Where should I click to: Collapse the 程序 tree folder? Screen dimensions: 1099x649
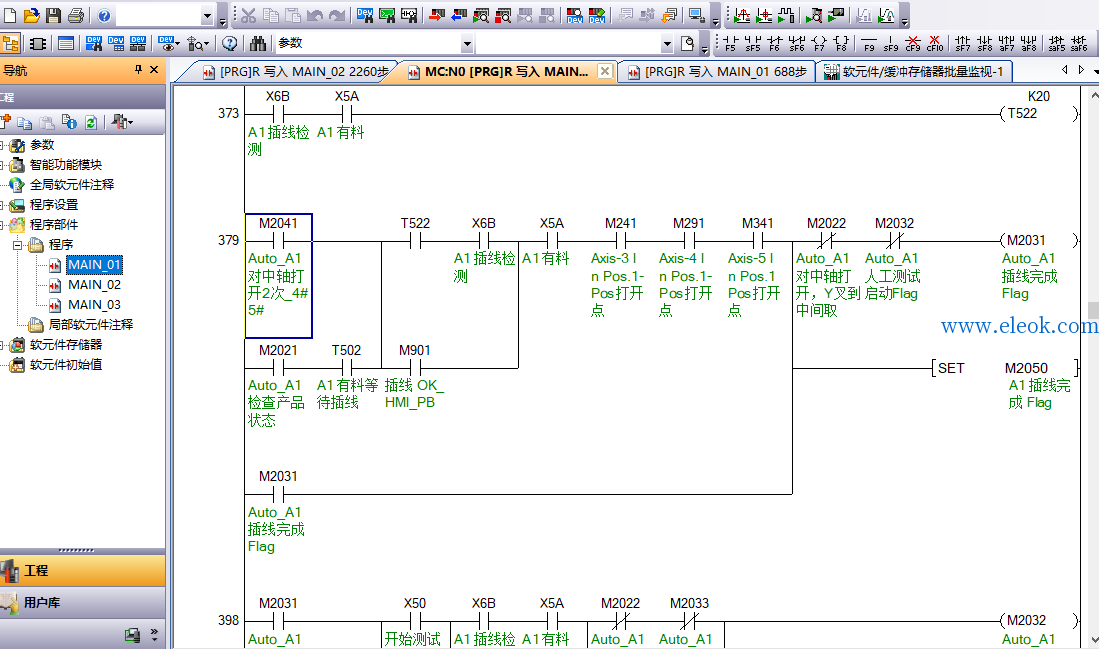tap(18, 245)
